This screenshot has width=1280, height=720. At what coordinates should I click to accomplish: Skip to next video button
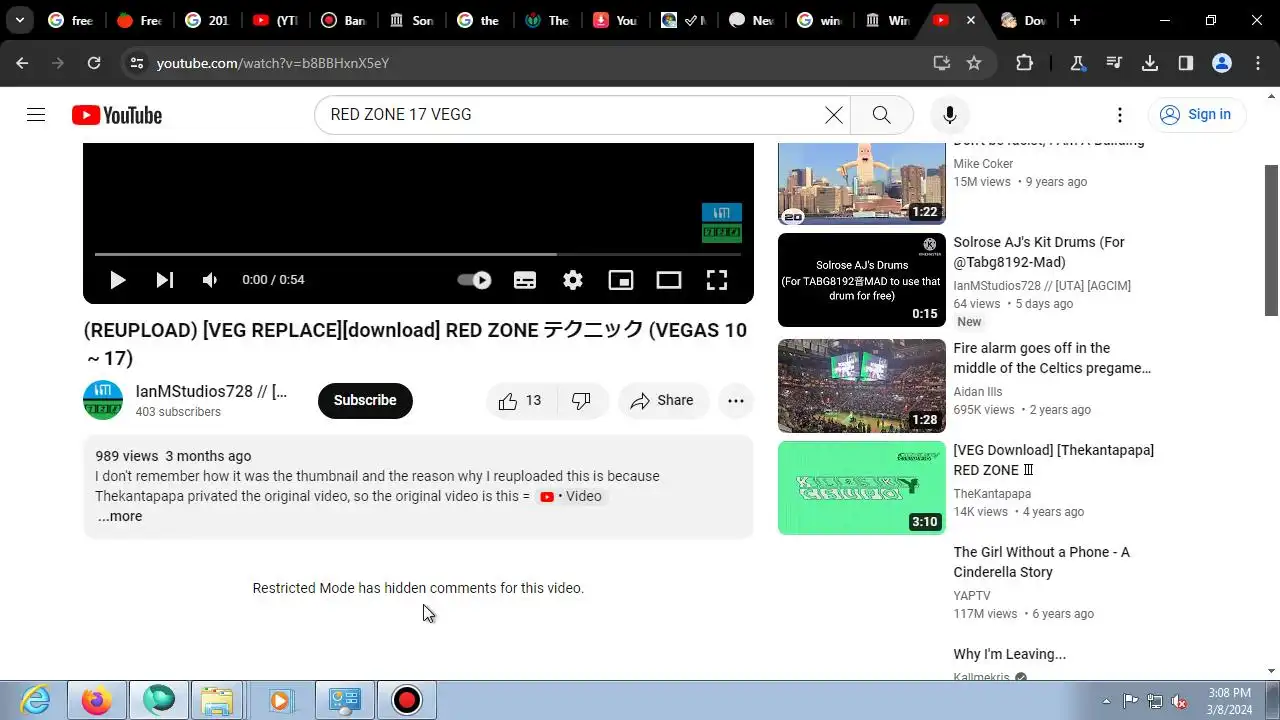click(x=165, y=280)
